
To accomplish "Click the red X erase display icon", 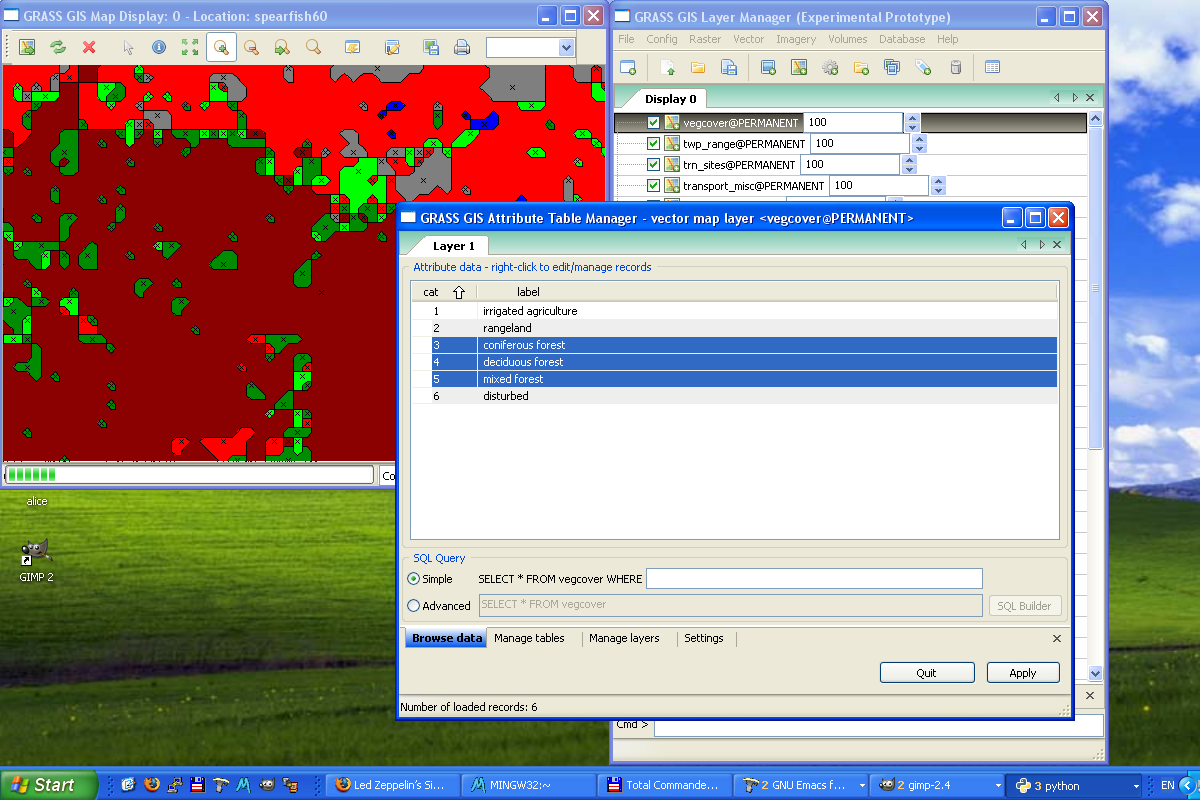I will pyautogui.click(x=89, y=47).
